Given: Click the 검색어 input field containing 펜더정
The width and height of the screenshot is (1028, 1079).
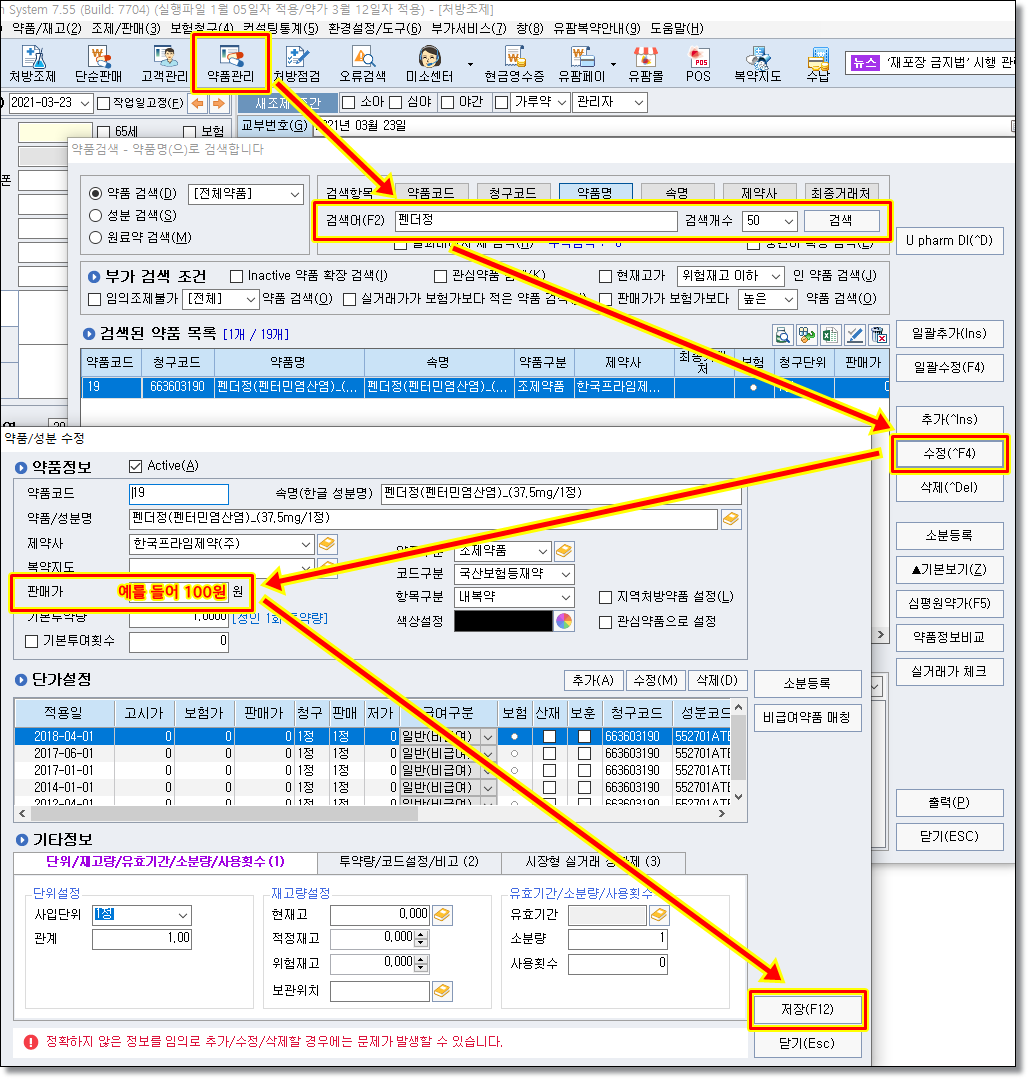Looking at the screenshot, I should [535, 221].
